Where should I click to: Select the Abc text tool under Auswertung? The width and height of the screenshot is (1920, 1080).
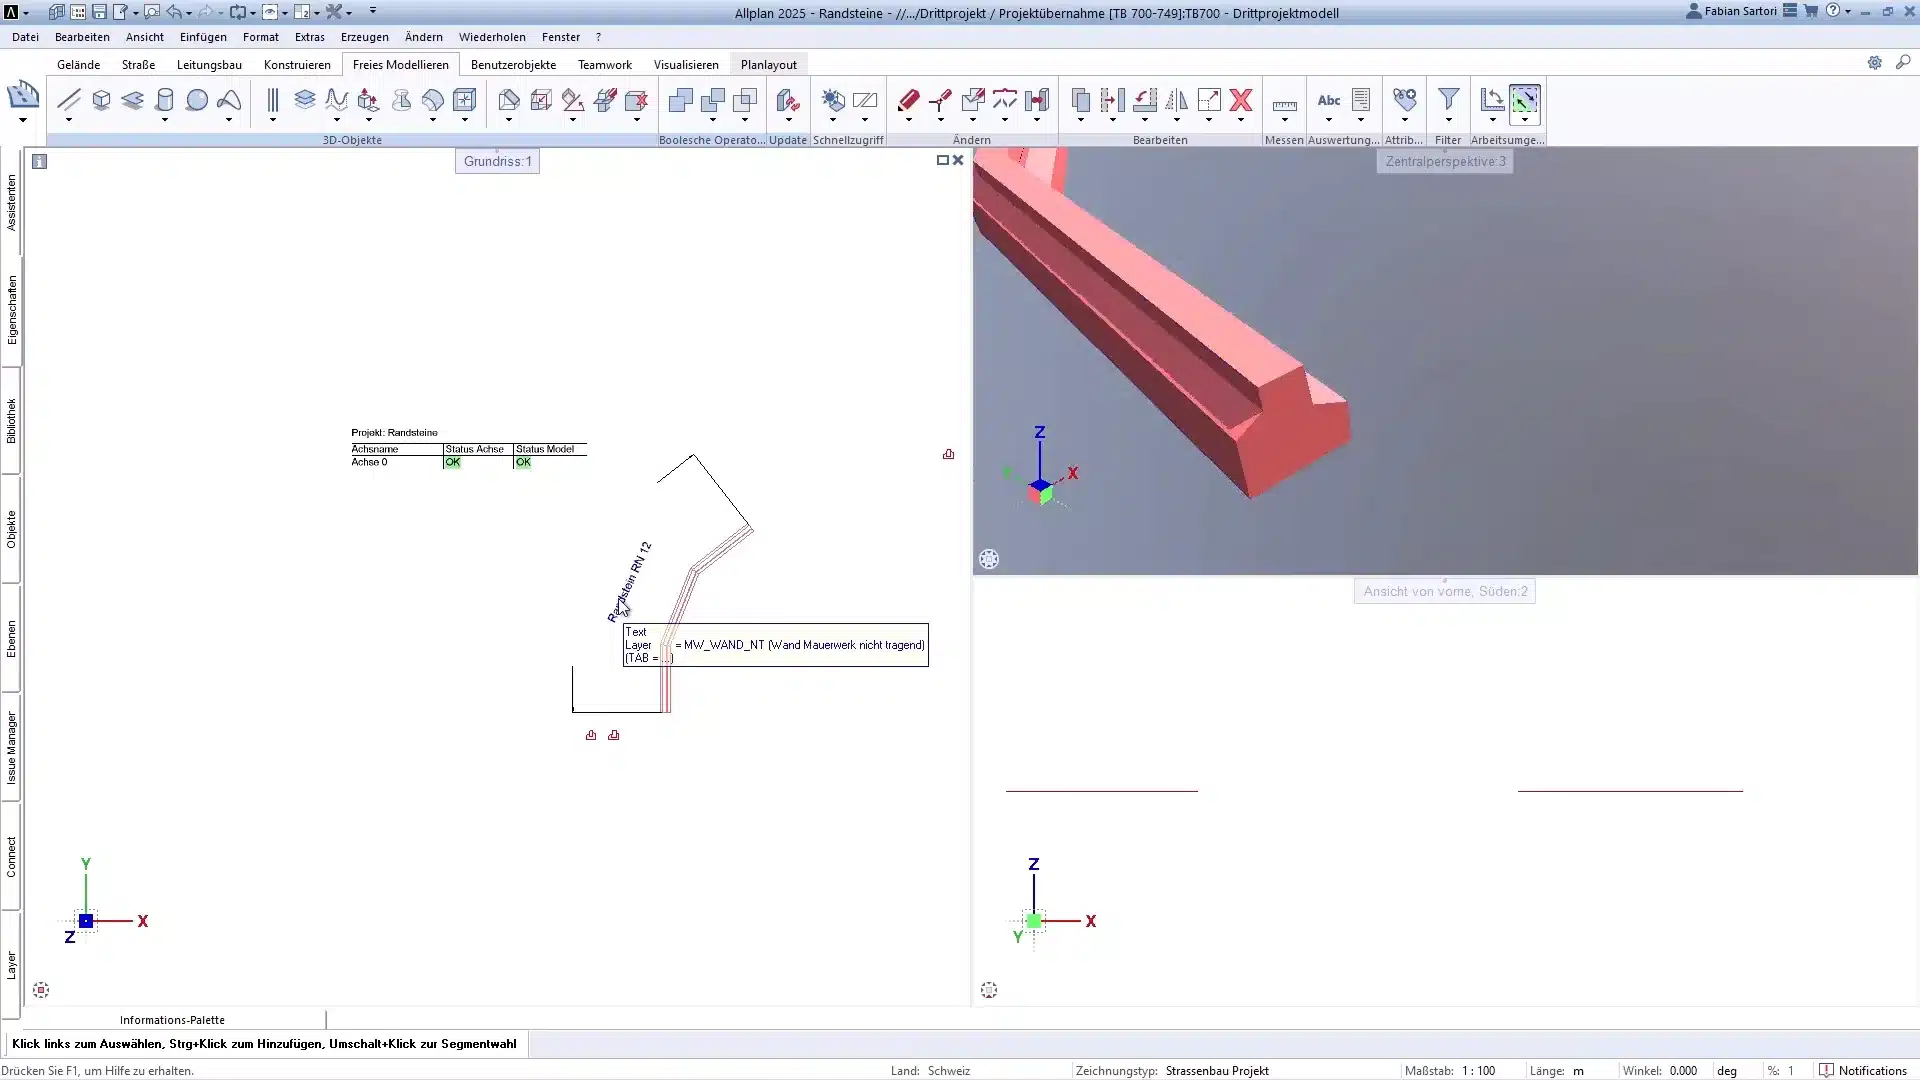(1329, 100)
